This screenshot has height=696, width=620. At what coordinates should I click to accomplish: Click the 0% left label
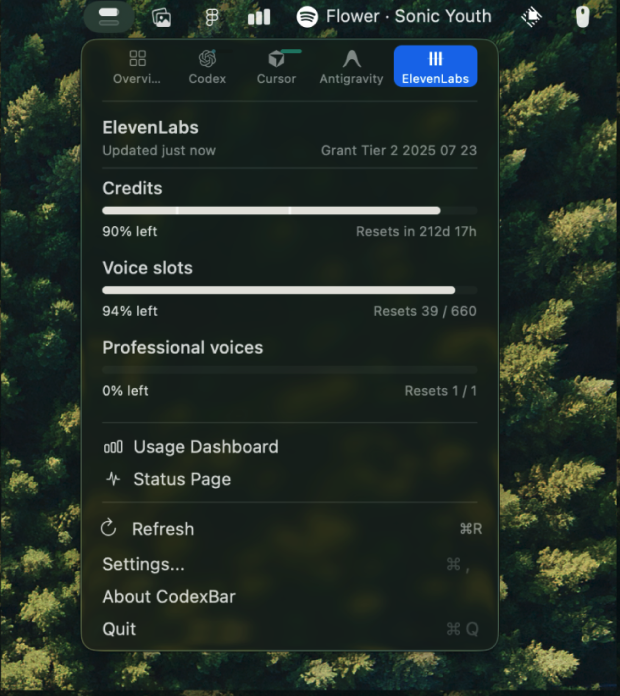[125, 391]
